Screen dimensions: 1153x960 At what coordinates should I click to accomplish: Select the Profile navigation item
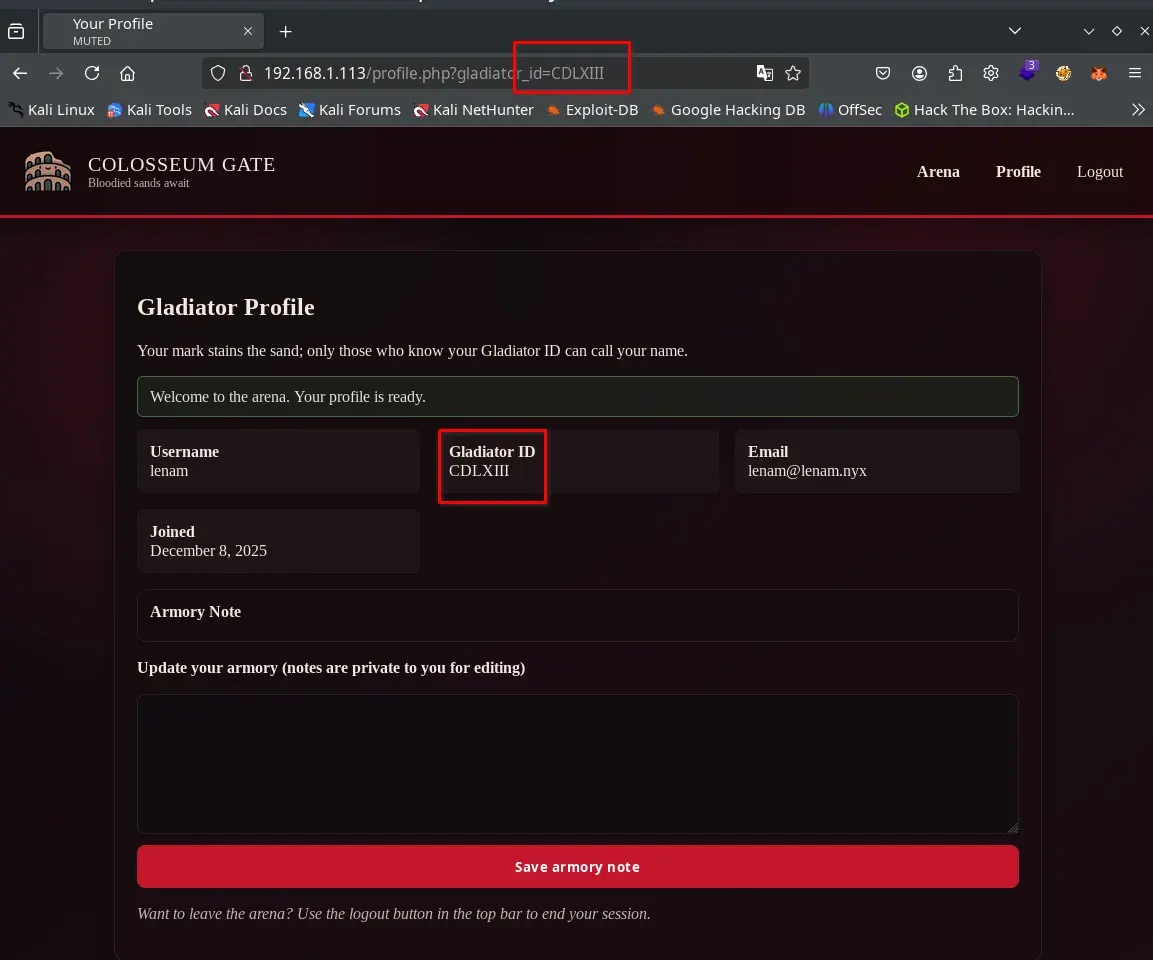pos(1018,172)
